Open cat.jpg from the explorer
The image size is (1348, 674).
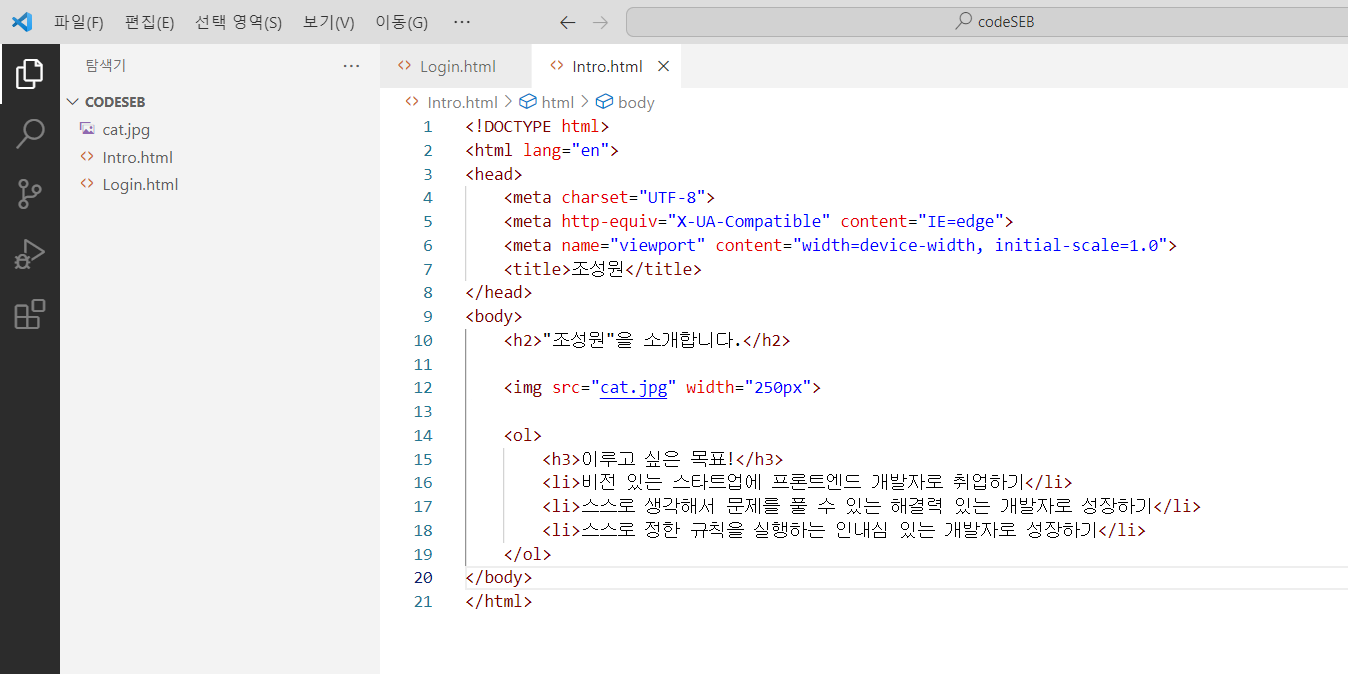(126, 129)
